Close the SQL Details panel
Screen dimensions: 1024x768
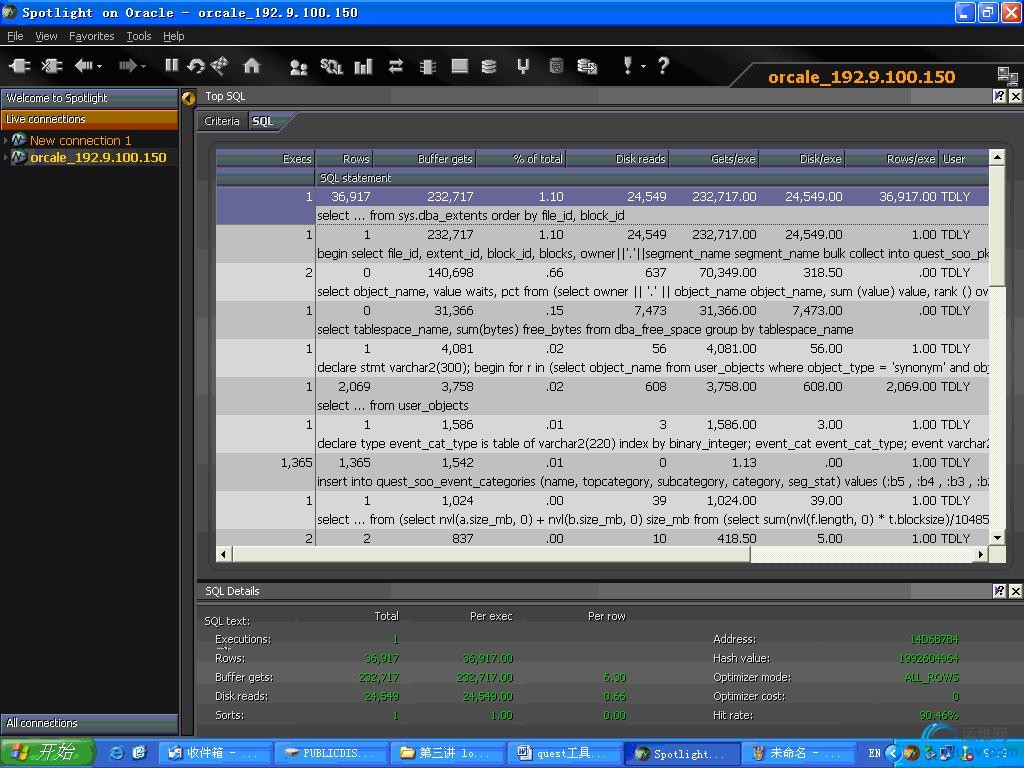click(x=1016, y=591)
